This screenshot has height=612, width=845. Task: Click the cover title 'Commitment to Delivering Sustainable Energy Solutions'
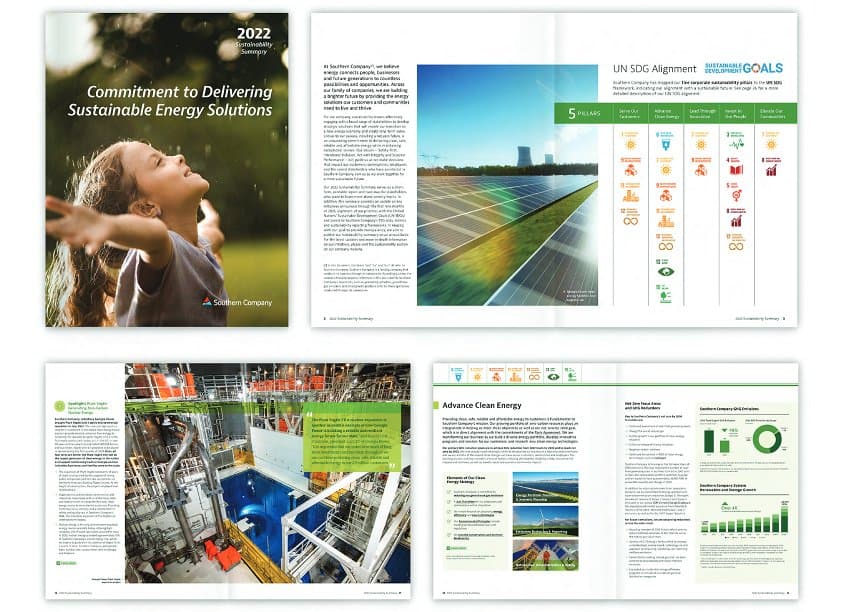click(x=170, y=101)
